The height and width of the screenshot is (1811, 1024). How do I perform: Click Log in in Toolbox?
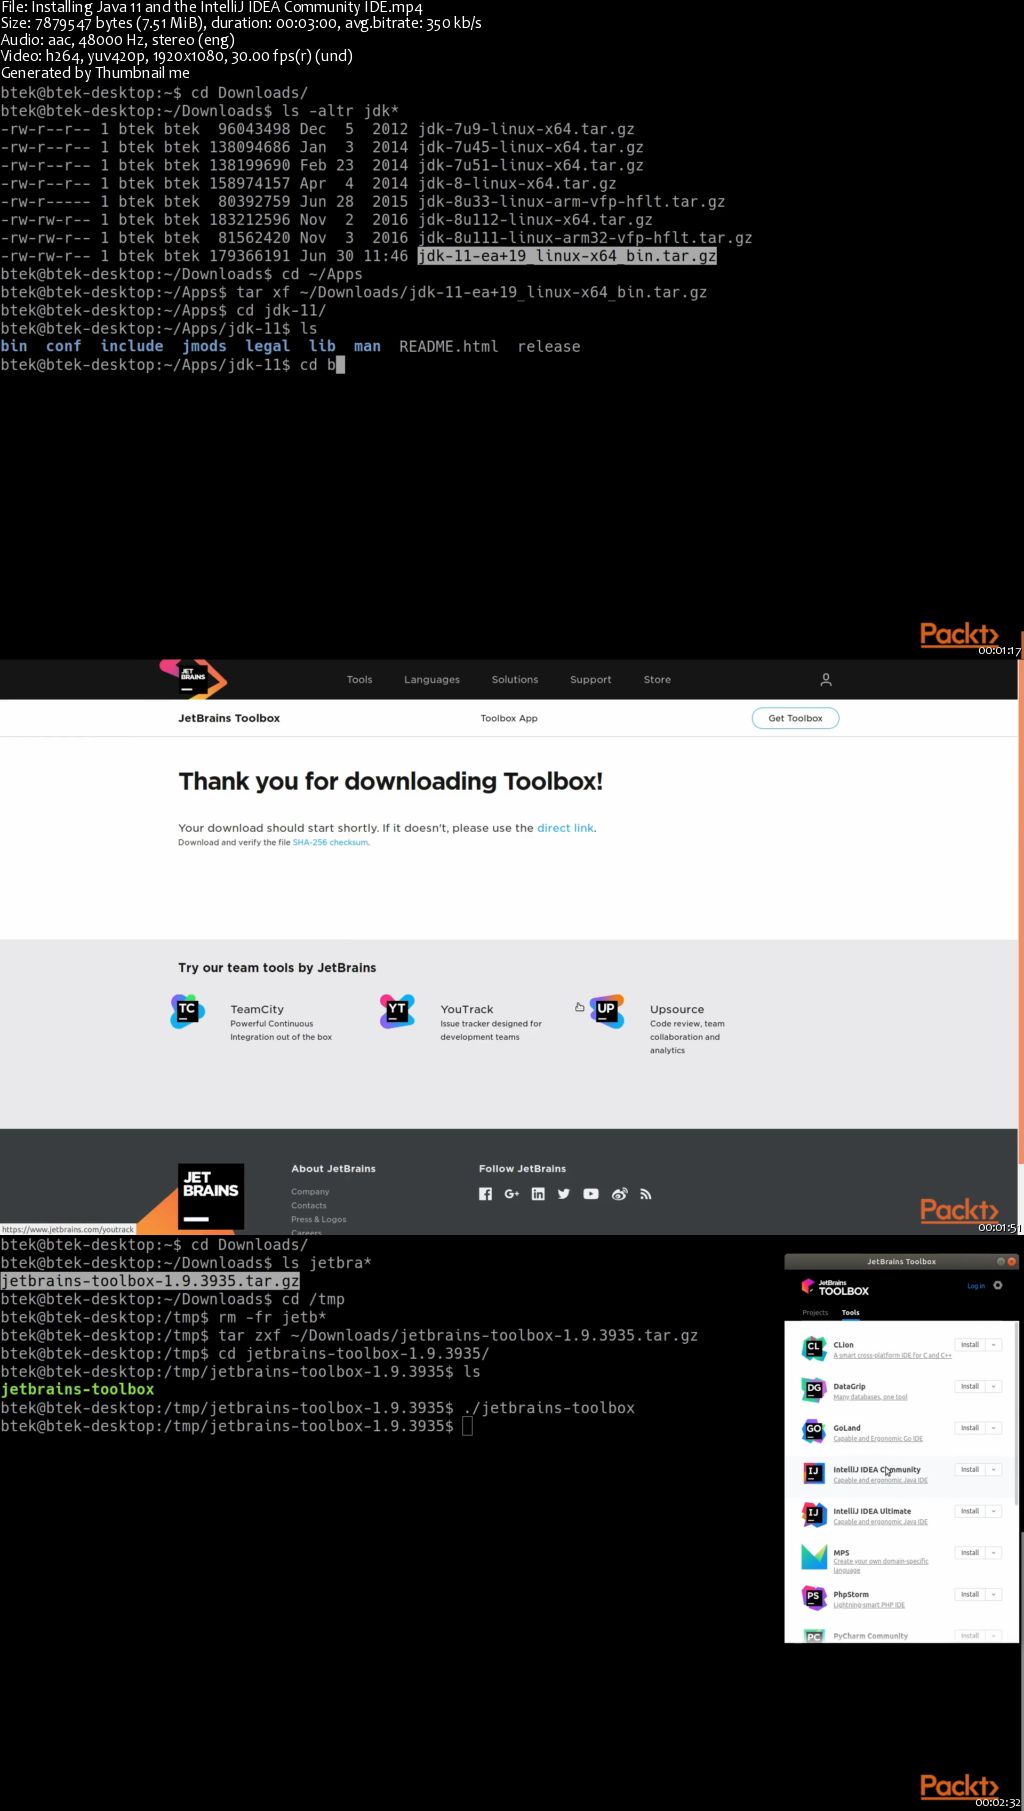[976, 1286]
